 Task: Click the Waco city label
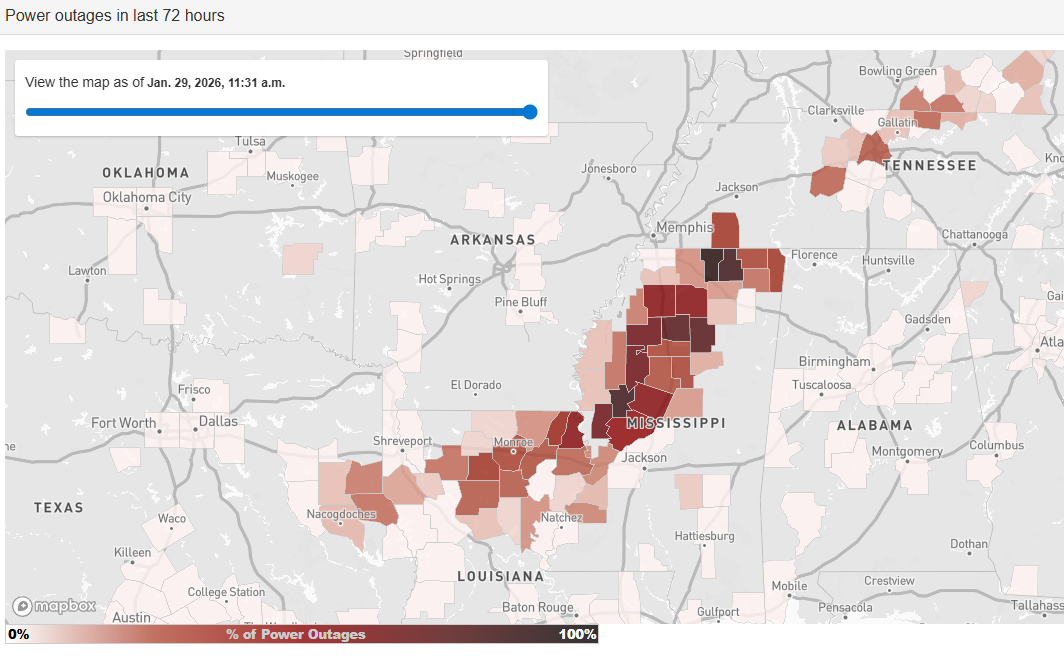tap(172, 518)
